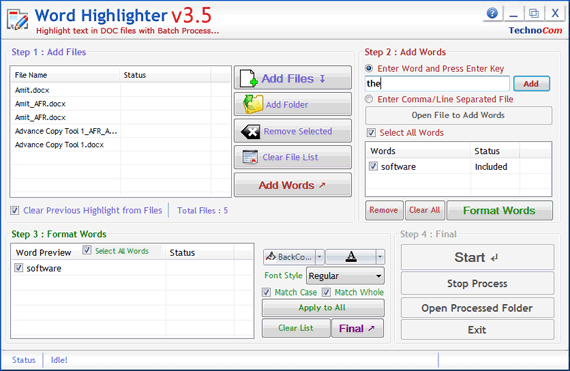
Task: Open the font color dropdown arrow
Action: [x=380, y=257]
